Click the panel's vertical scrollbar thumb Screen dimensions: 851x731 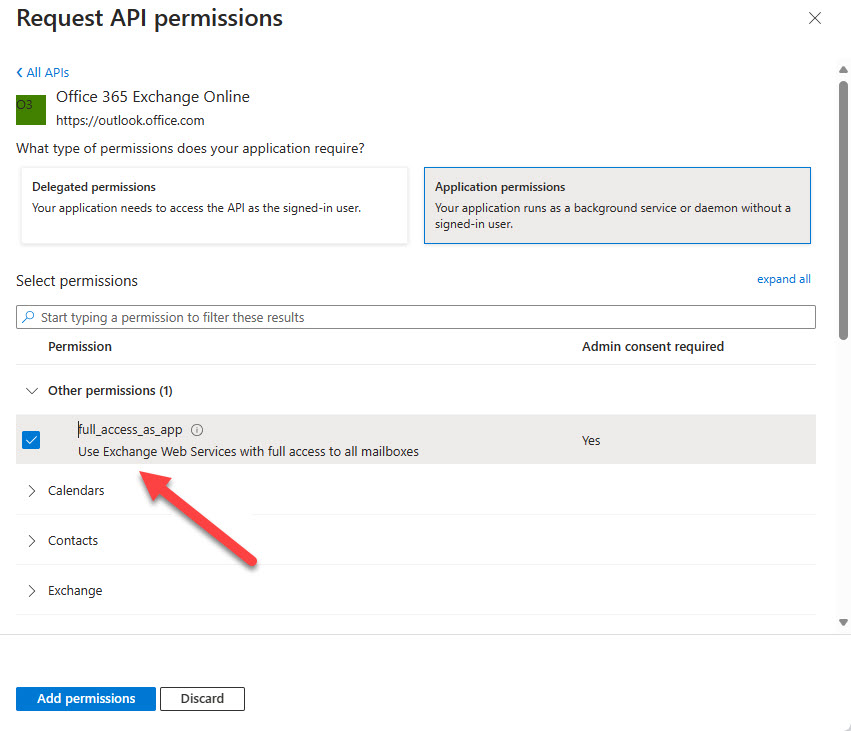843,211
